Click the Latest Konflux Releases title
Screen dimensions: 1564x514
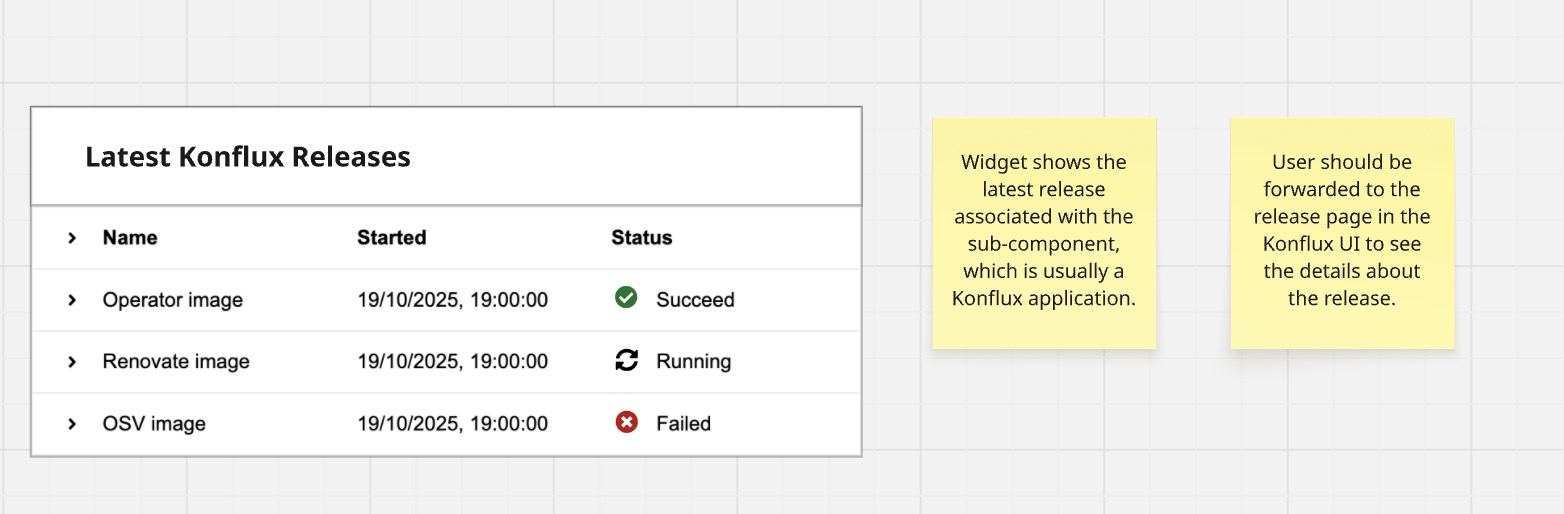(x=248, y=157)
